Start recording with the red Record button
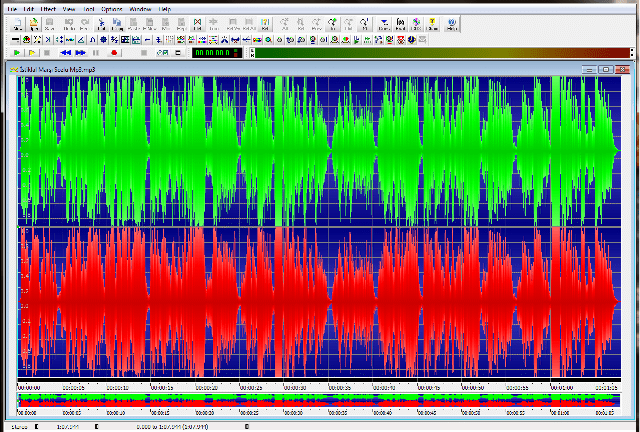 pos(114,52)
